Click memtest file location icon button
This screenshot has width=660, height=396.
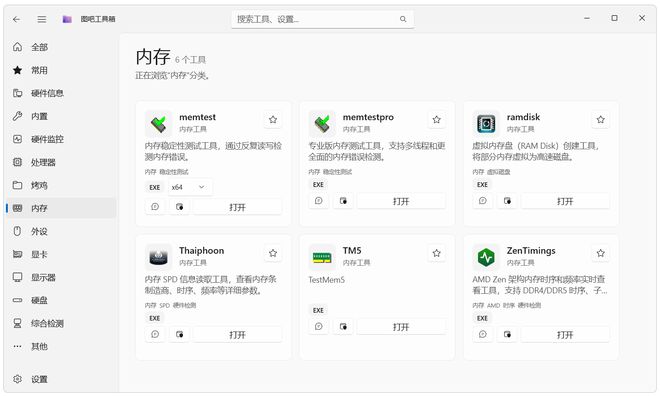179,207
